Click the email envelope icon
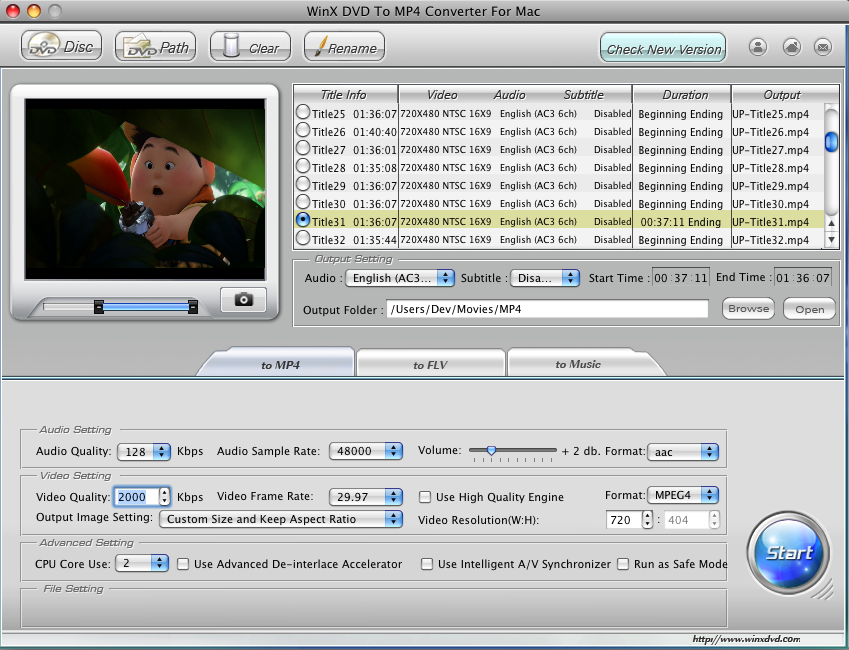Image resolution: width=849 pixels, height=650 pixels. [x=823, y=47]
